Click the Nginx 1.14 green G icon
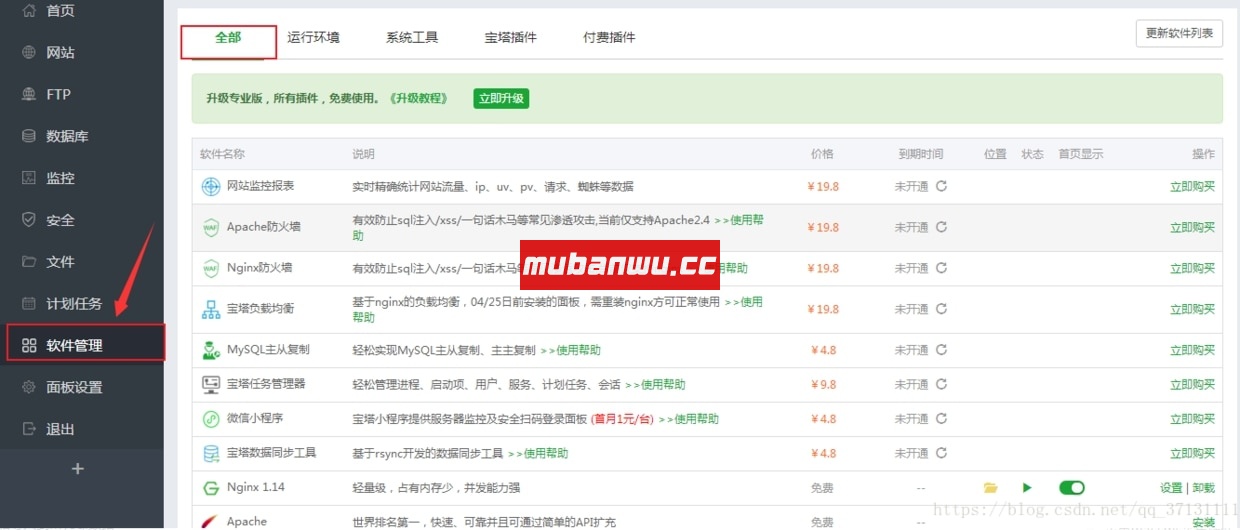The width and height of the screenshot is (1240, 530). pos(211,488)
